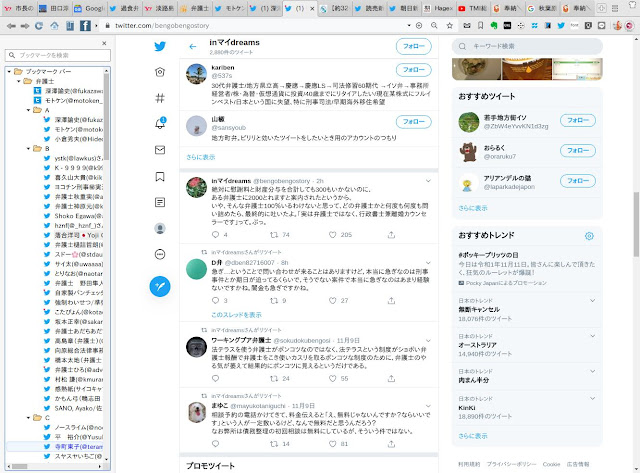Open Profile avatar icon in sidebar

160,228
